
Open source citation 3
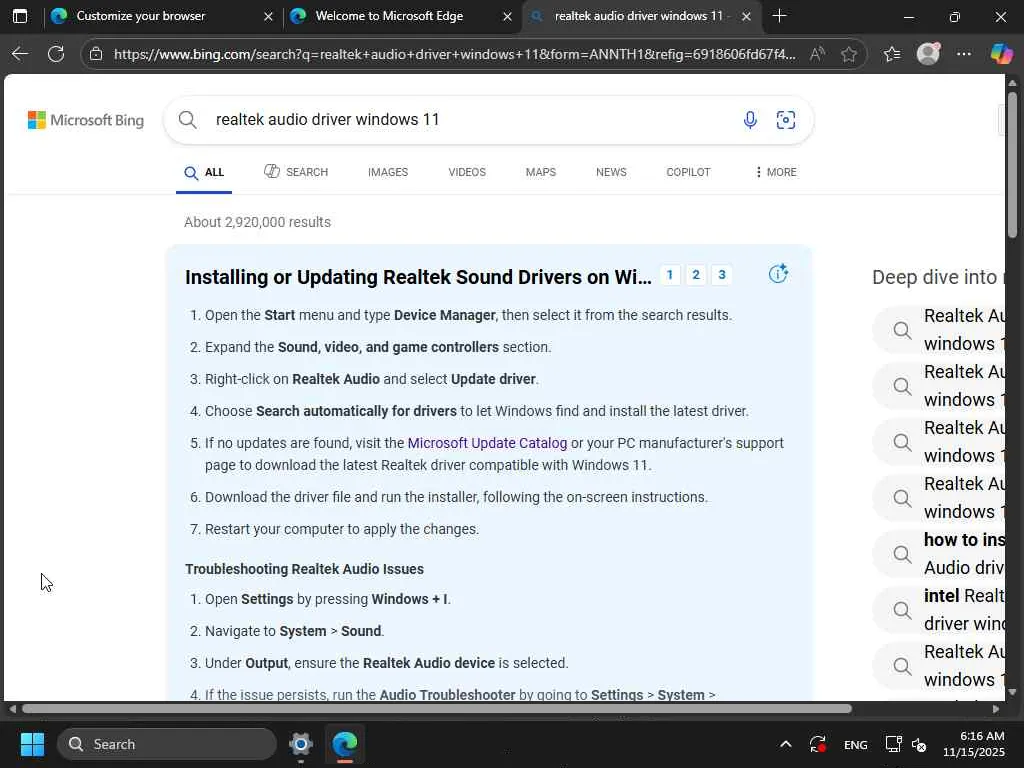coord(722,274)
